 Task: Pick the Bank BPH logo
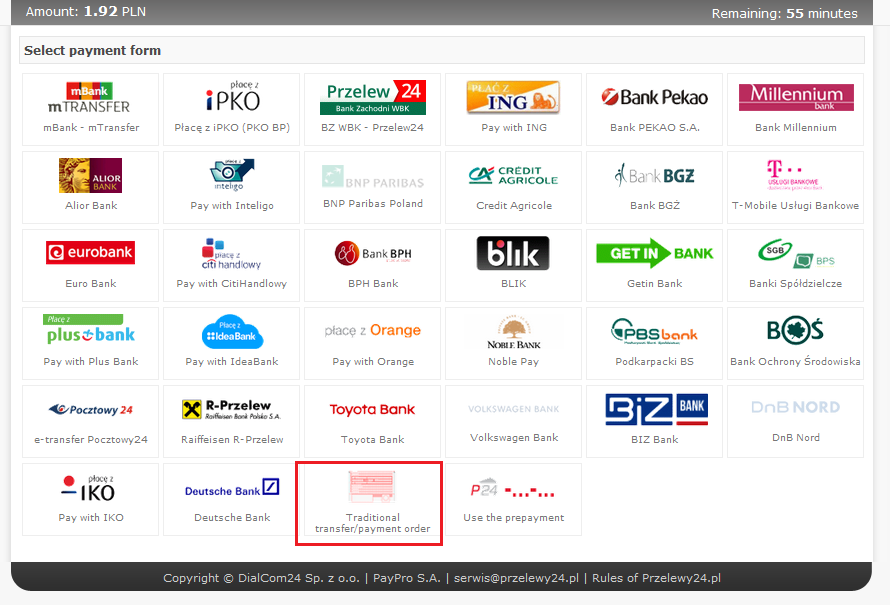click(373, 254)
